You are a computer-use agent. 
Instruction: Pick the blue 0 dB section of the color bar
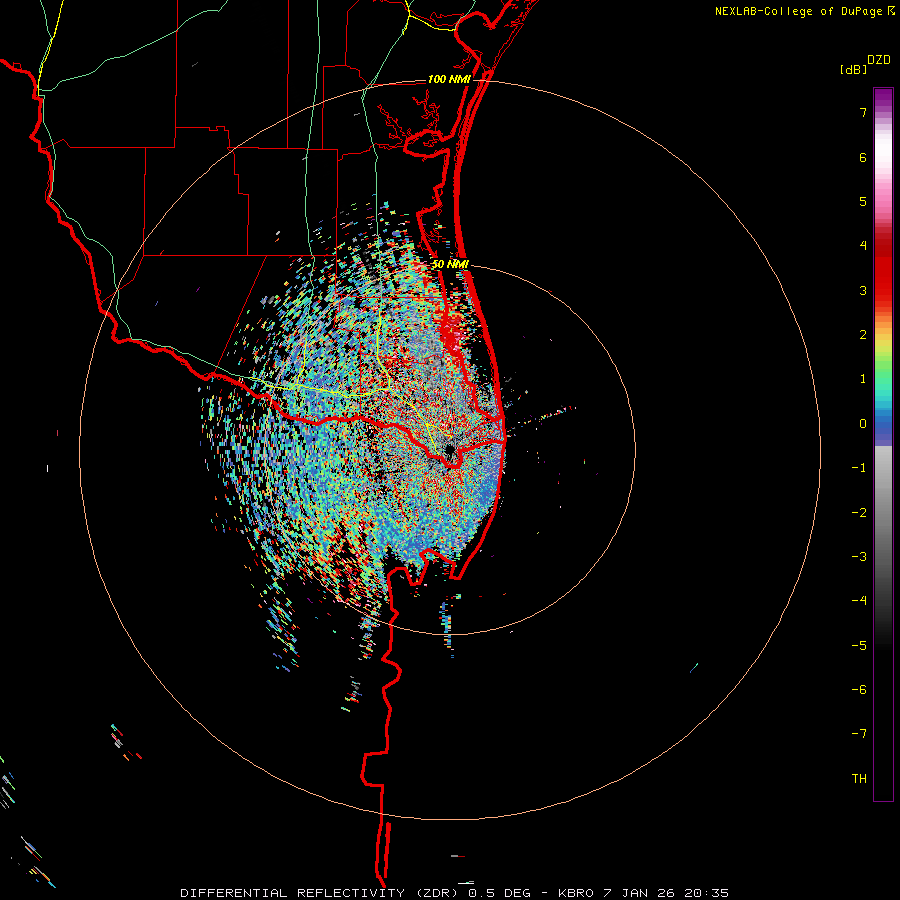[x=883, y=426]
